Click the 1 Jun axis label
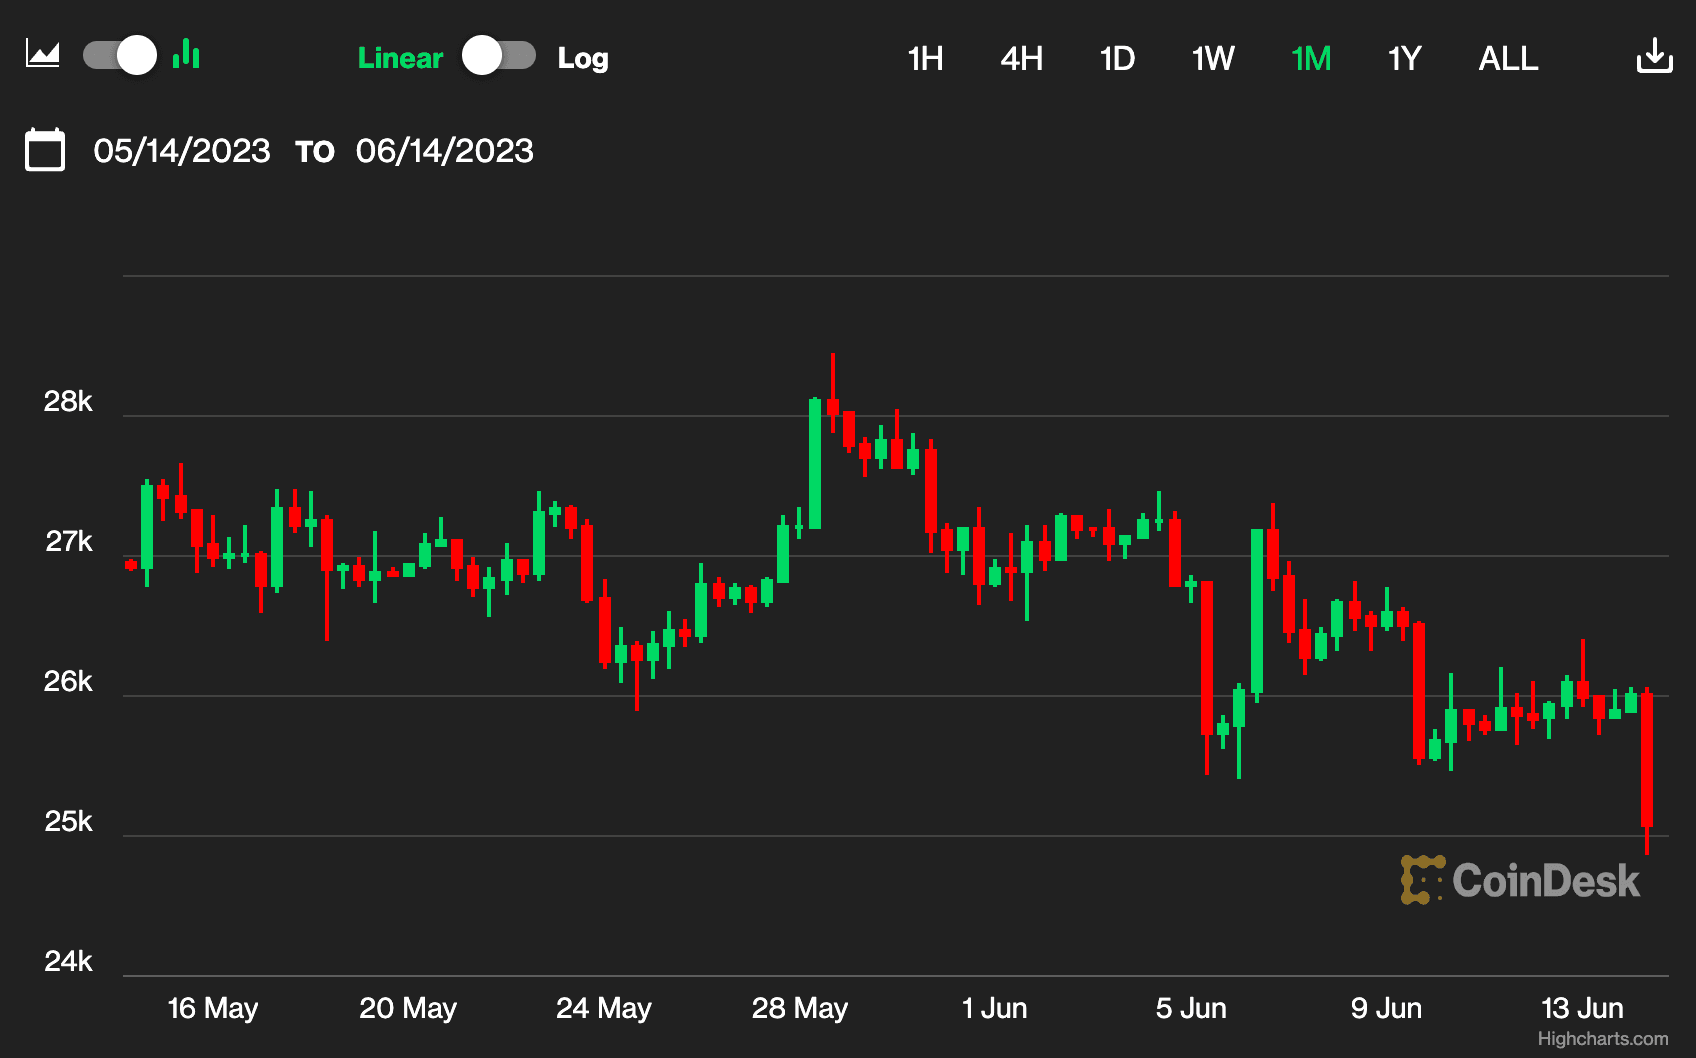This screenshot has height=1058, width=1696. (995, 1008)
